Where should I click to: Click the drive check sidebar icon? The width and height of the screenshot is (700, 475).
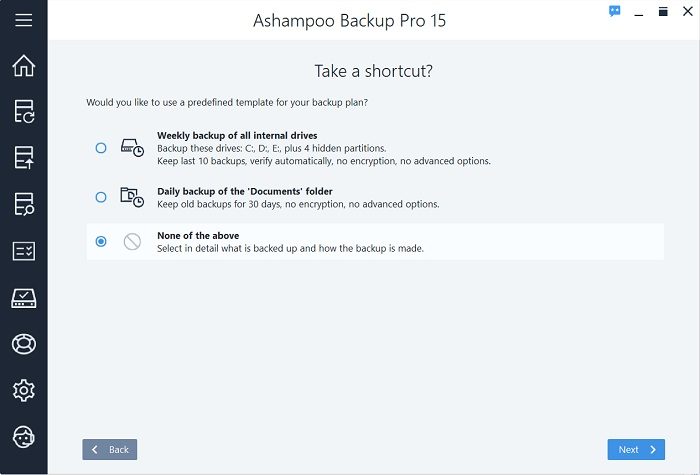tap(23, 298)
